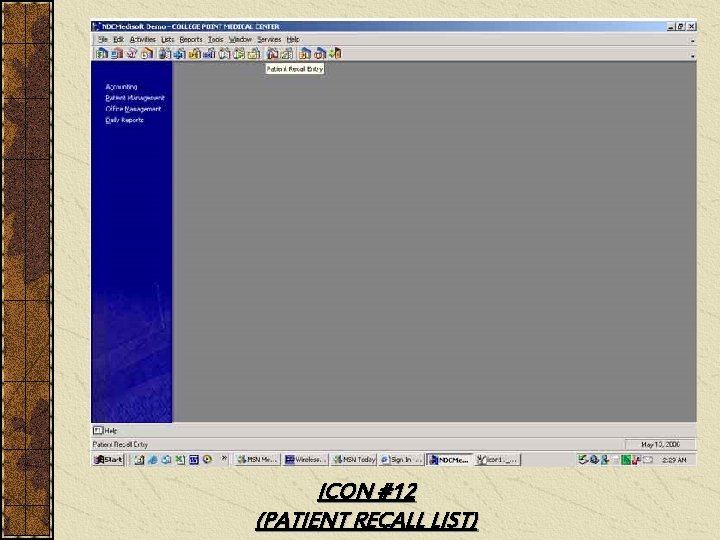Open the Reports menu
The width and height of the screenshot is (720, 540).
click(191, 39)
